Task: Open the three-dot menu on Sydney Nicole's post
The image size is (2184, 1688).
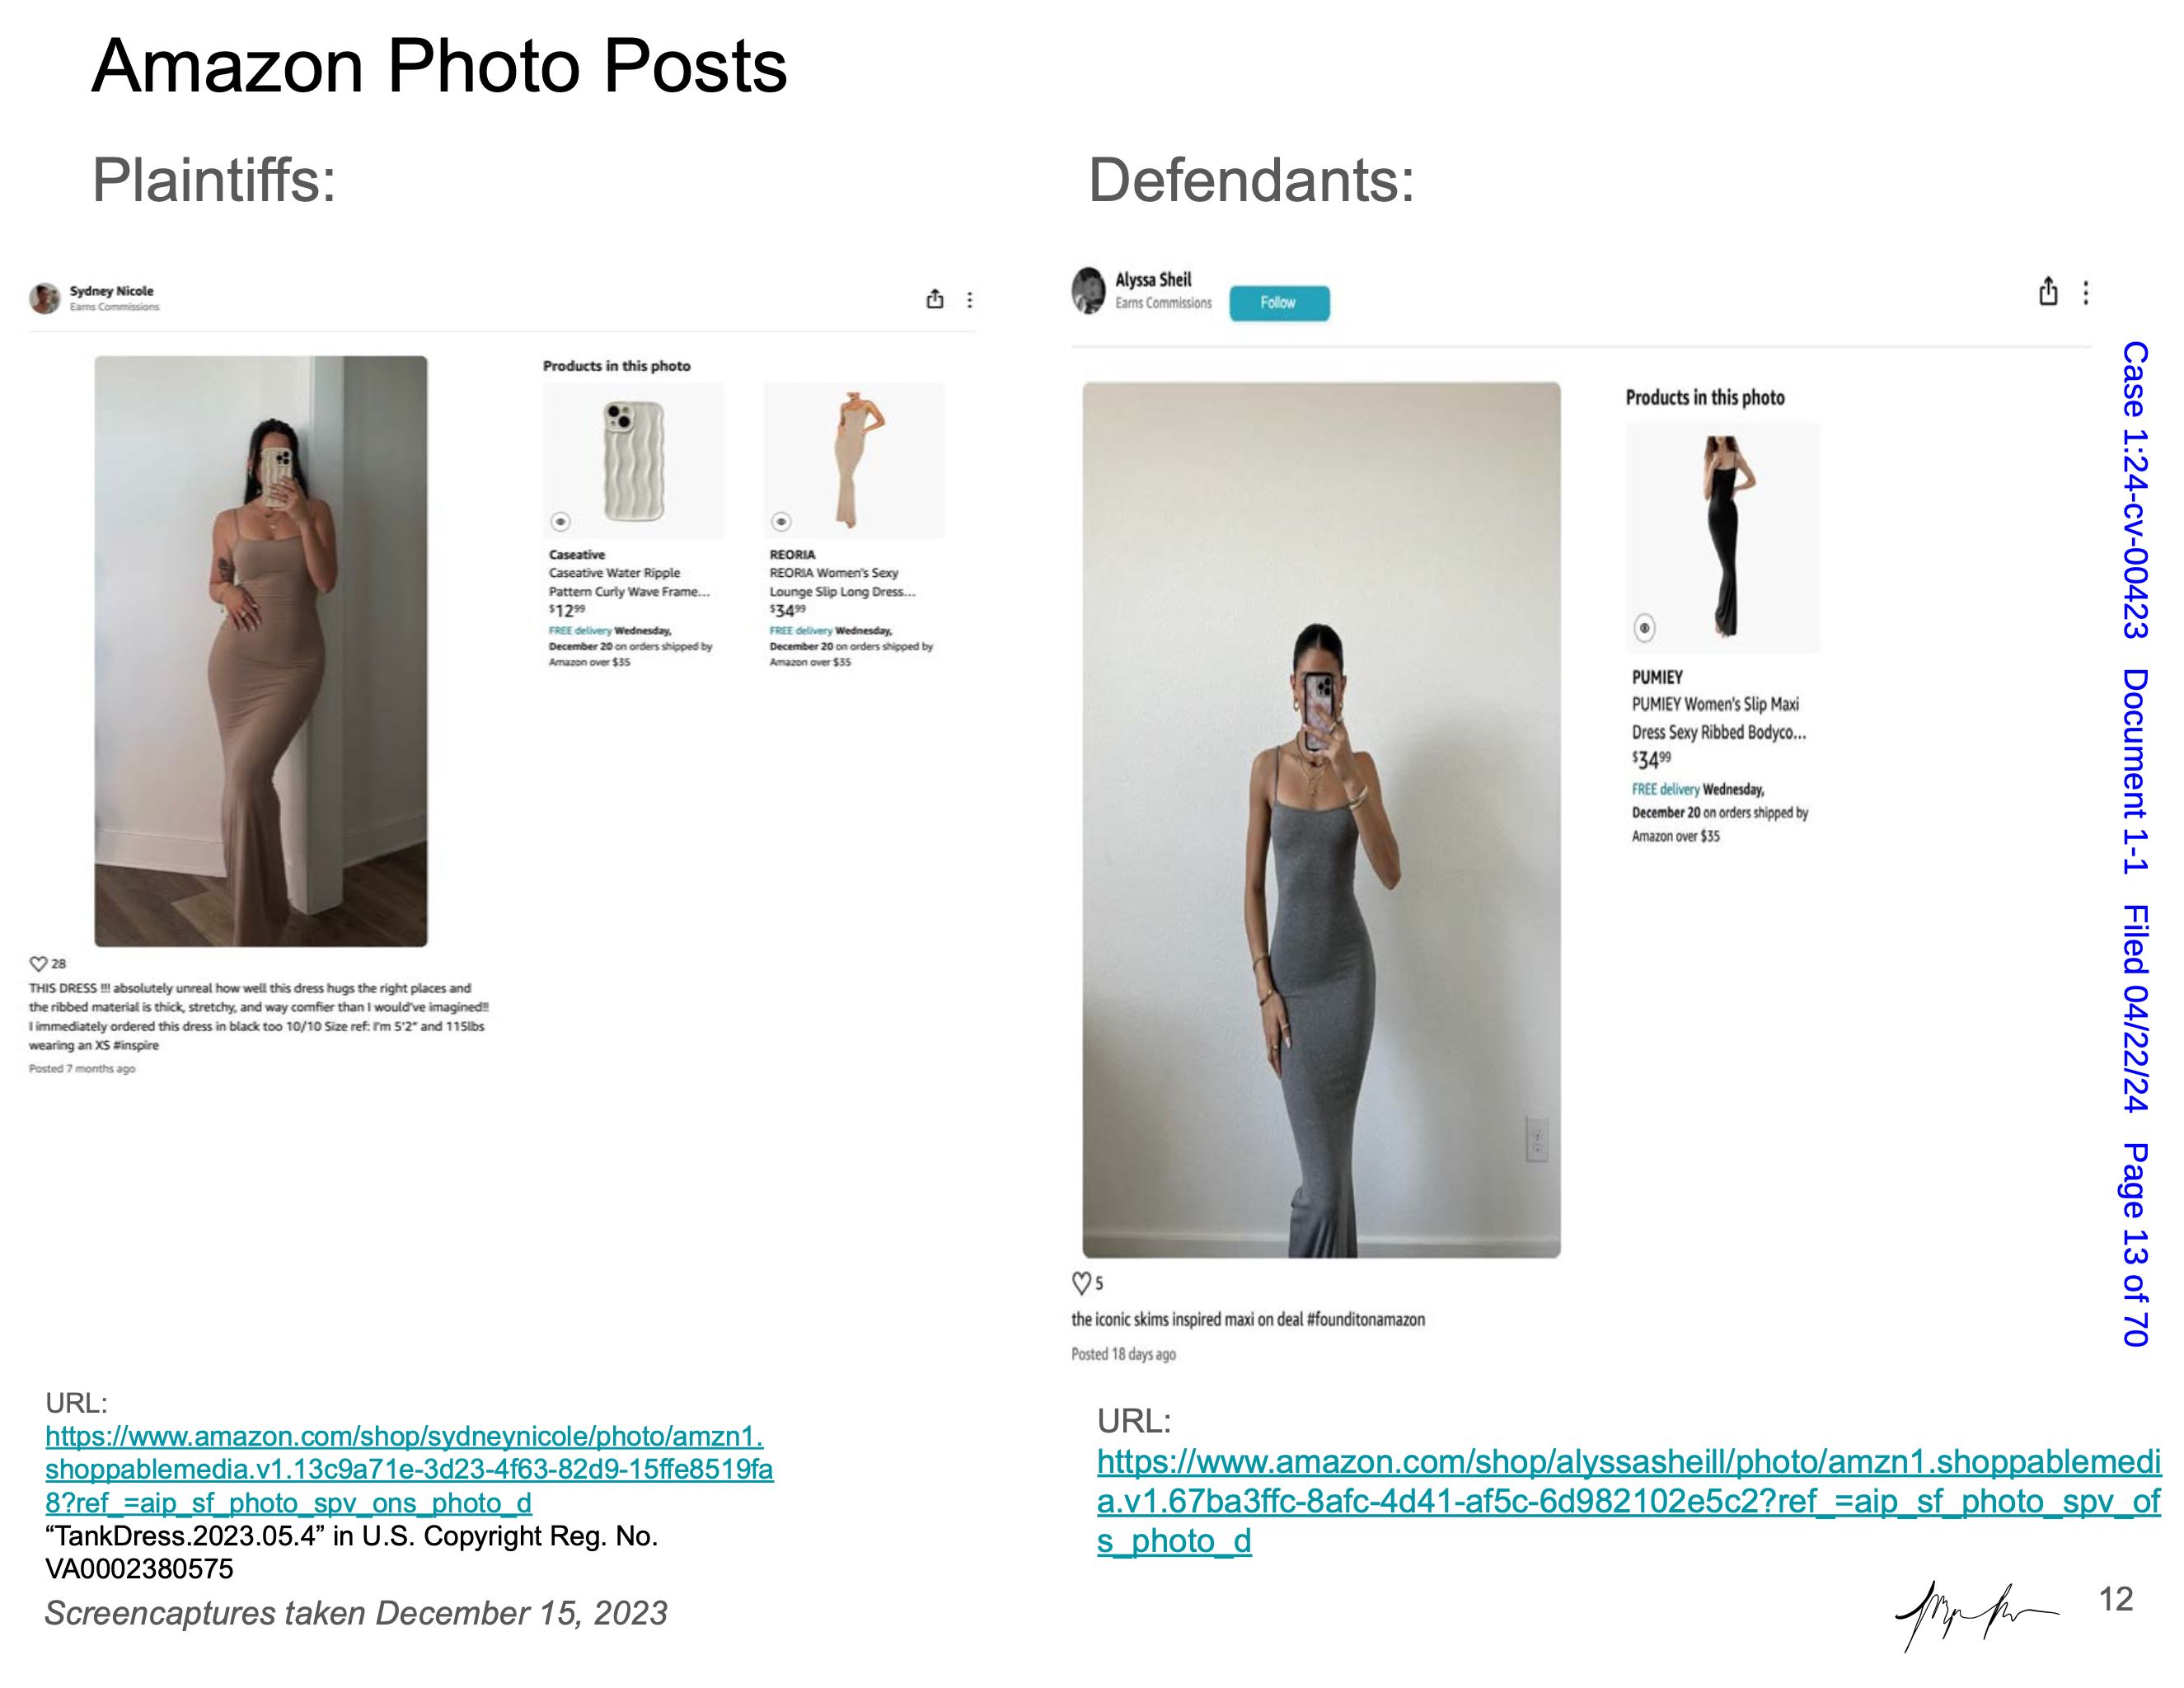Action: 969,300
